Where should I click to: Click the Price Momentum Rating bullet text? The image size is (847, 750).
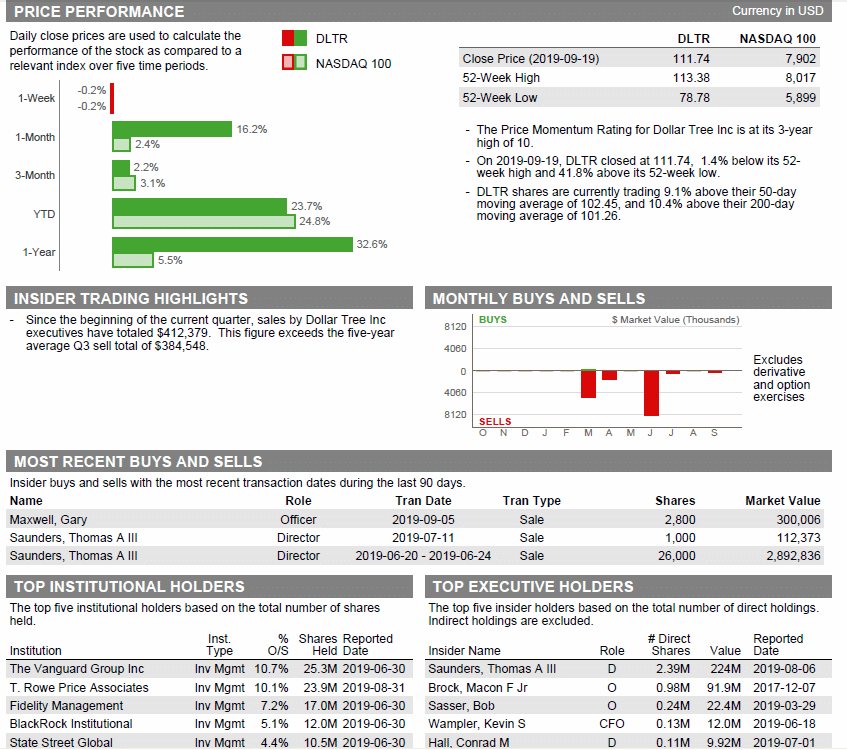pyautogui.click(x=644, y=136)
